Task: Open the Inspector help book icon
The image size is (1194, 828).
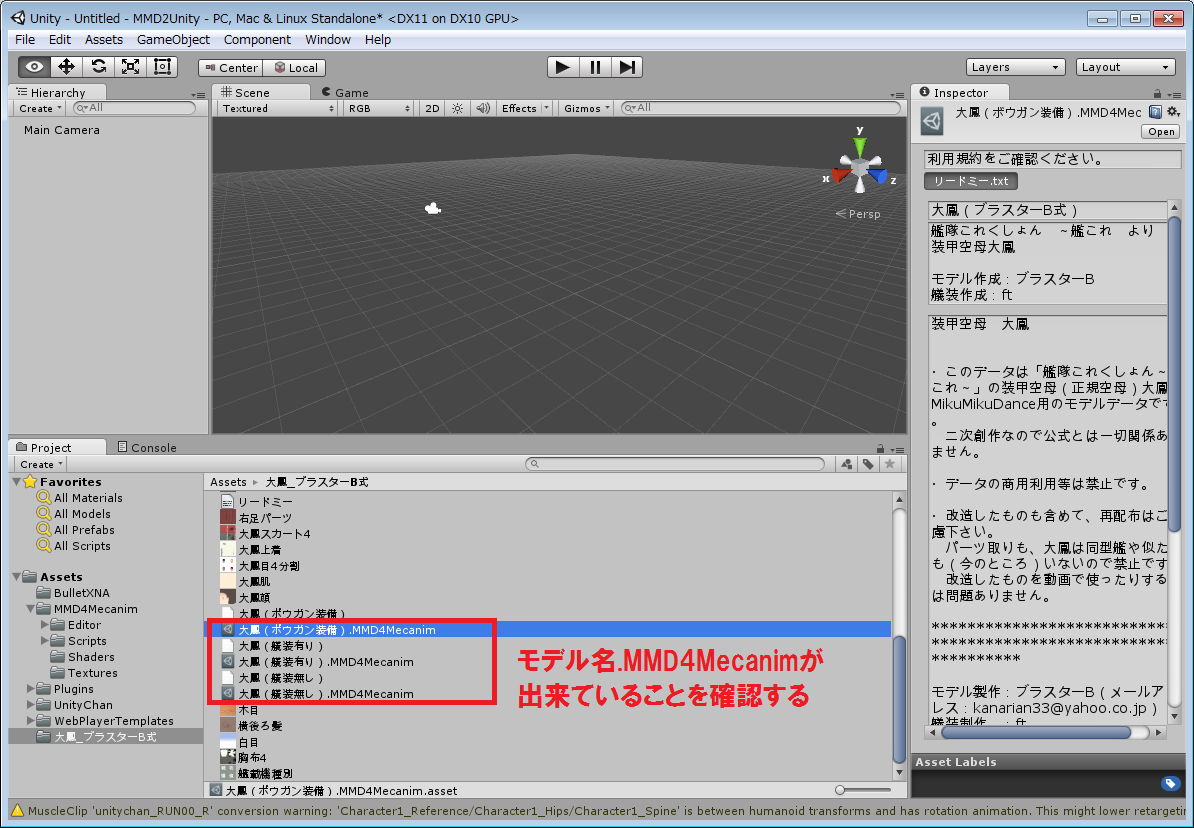Action: [1155, 113]
